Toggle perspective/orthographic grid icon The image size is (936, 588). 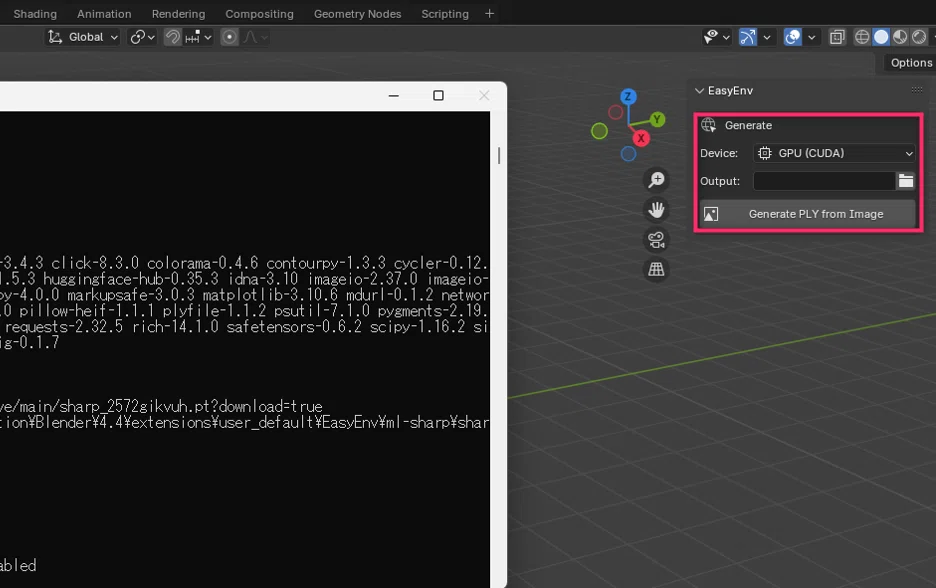click(656, 269)
